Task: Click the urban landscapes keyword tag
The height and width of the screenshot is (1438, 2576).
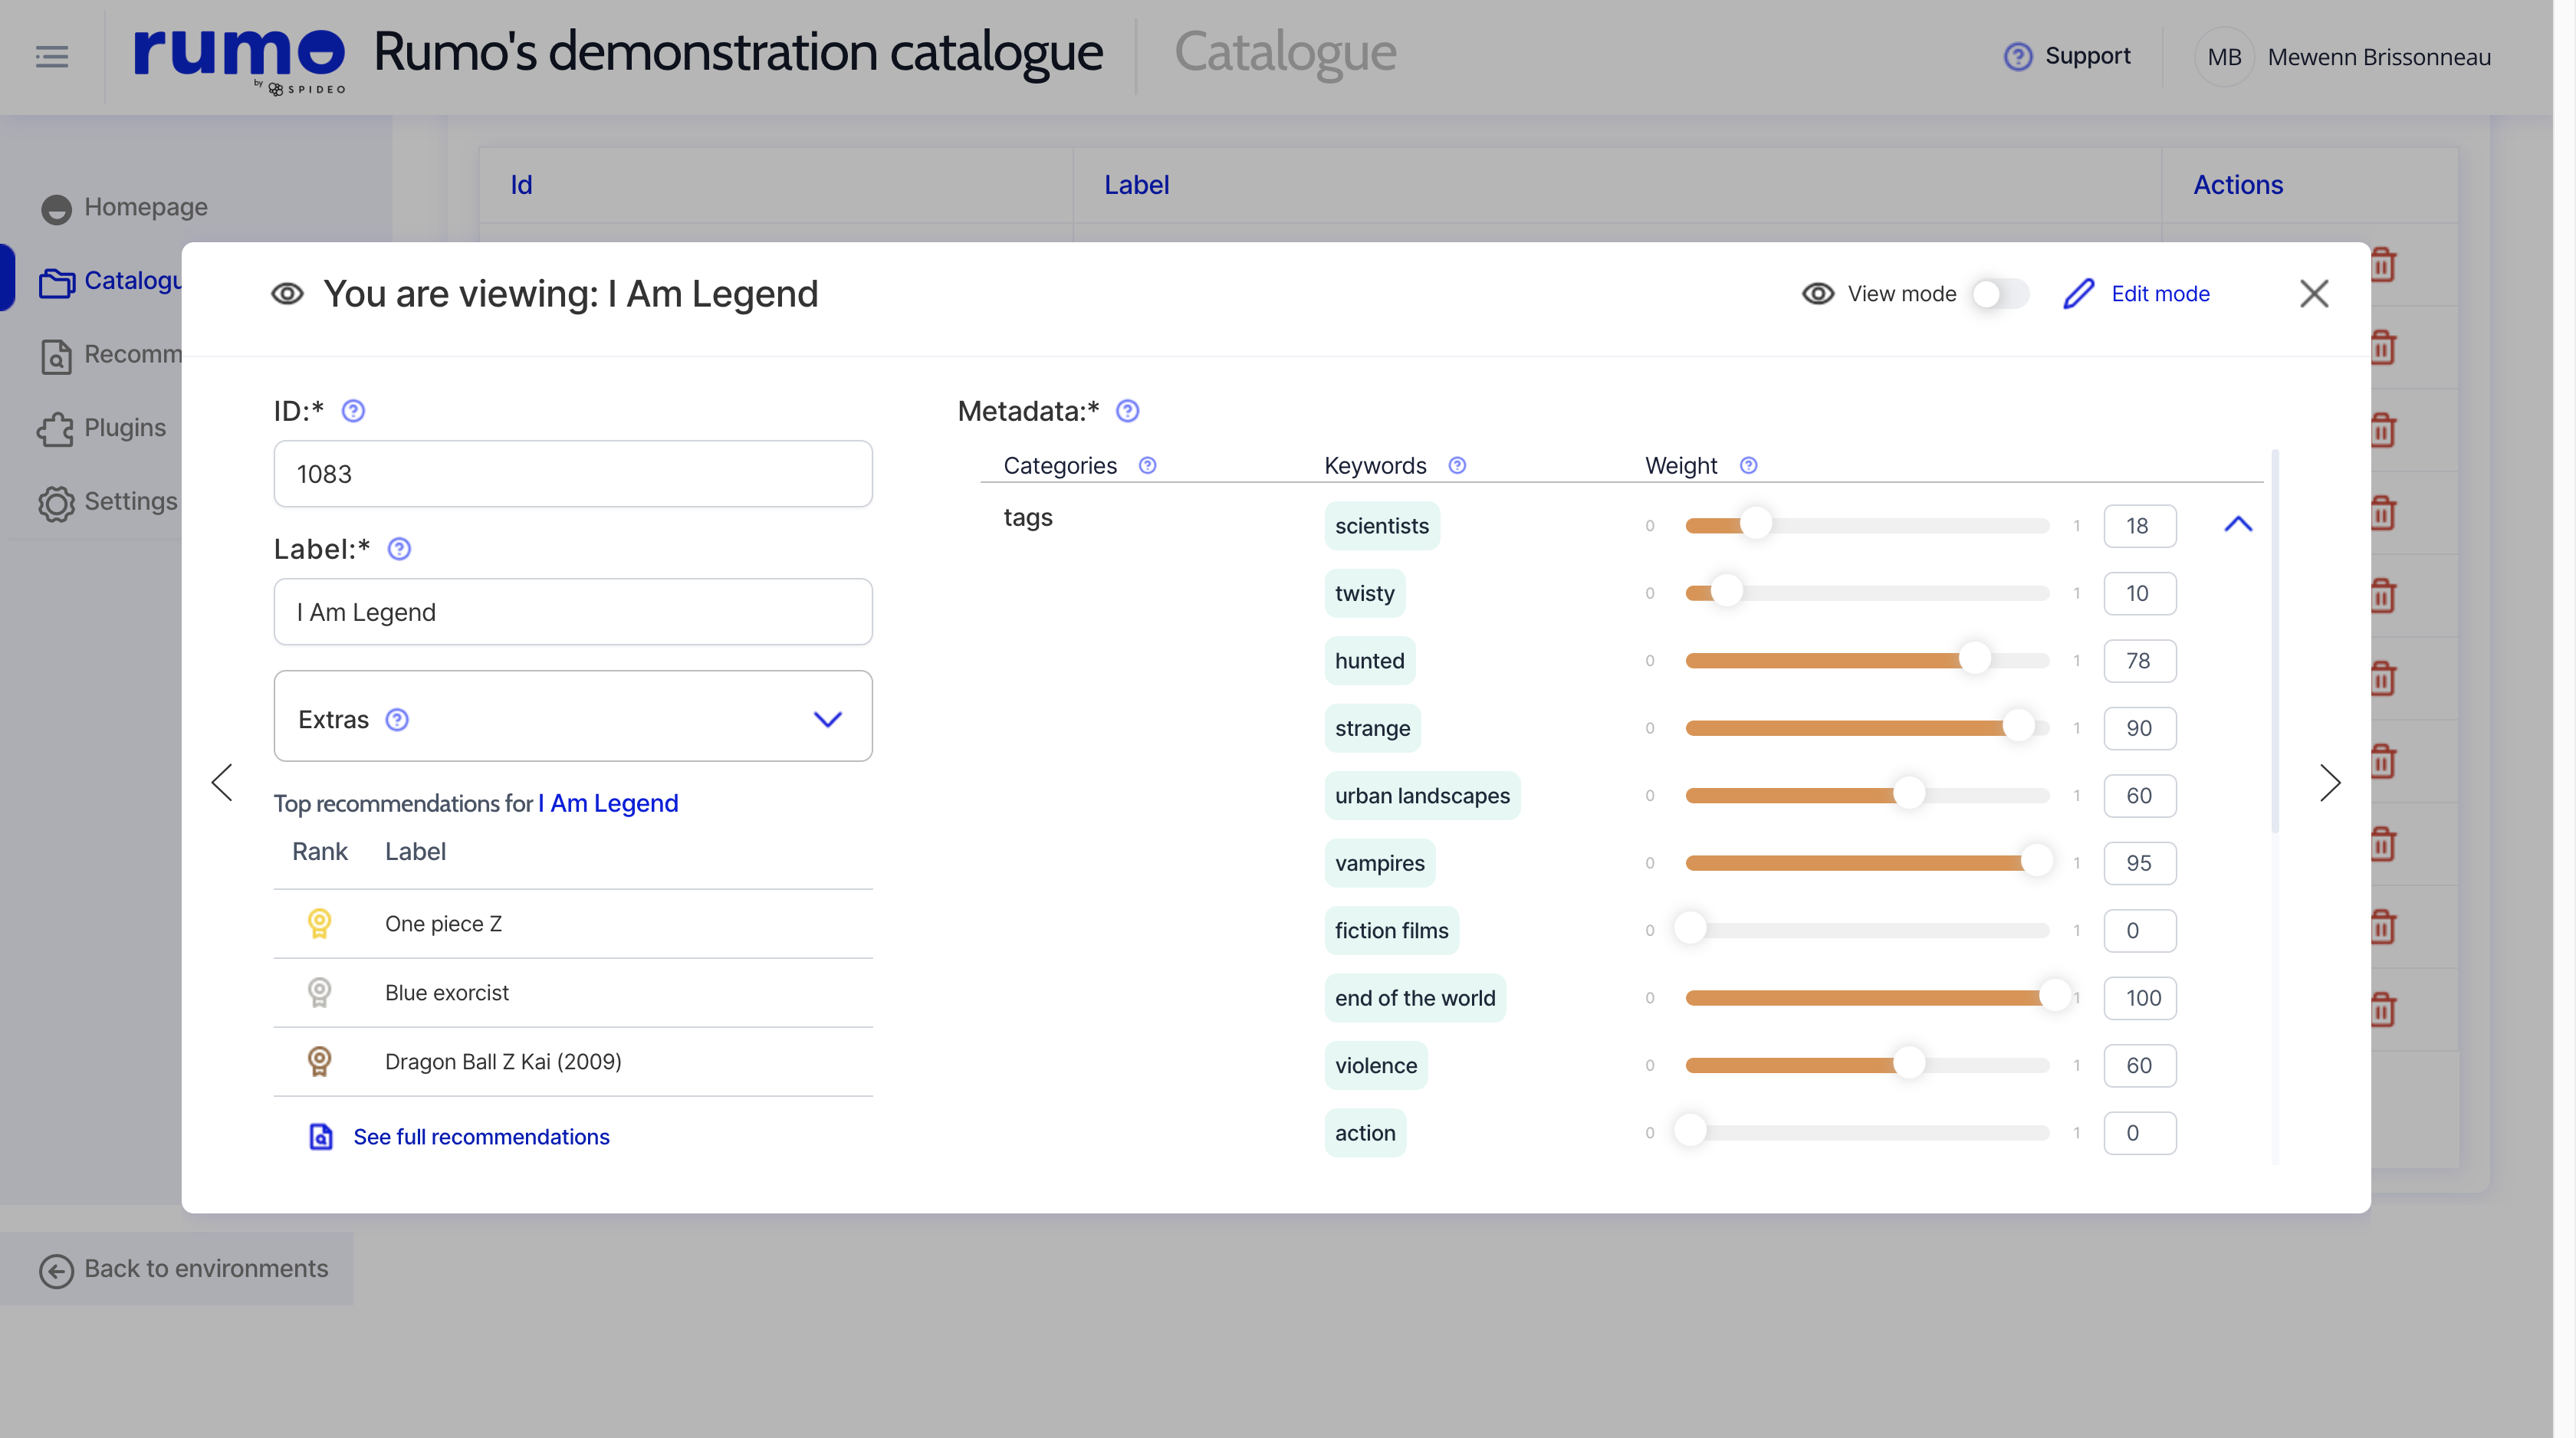Action: click(x=1422, y=796)
